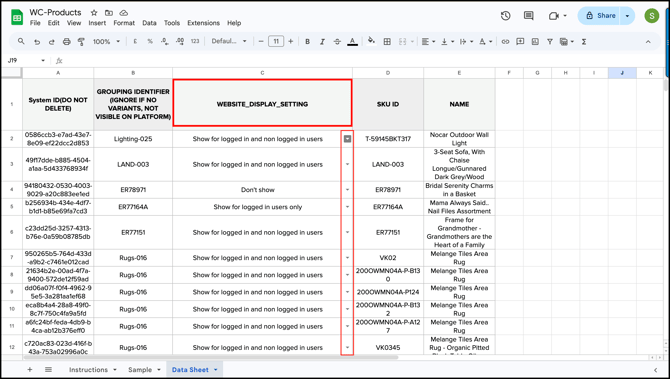Select the paint format tool

coord(81,41)
